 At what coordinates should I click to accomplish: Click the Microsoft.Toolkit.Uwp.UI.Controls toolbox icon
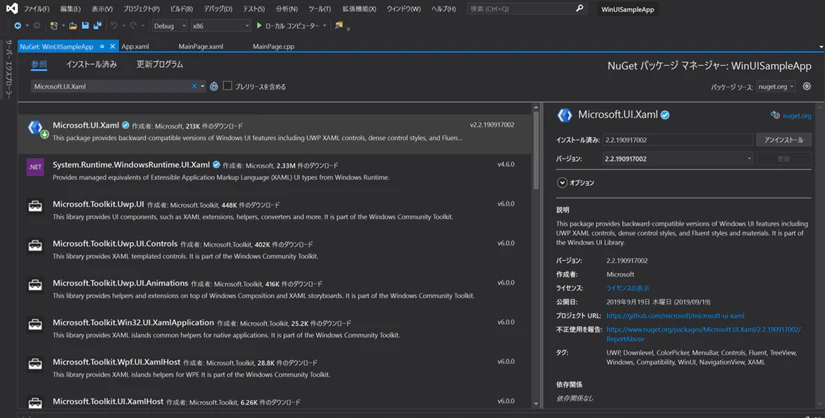[35, 246]
